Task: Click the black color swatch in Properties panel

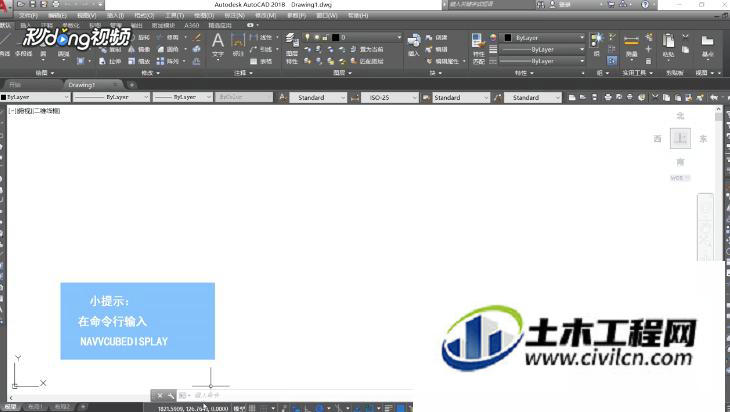Action: 508,37
